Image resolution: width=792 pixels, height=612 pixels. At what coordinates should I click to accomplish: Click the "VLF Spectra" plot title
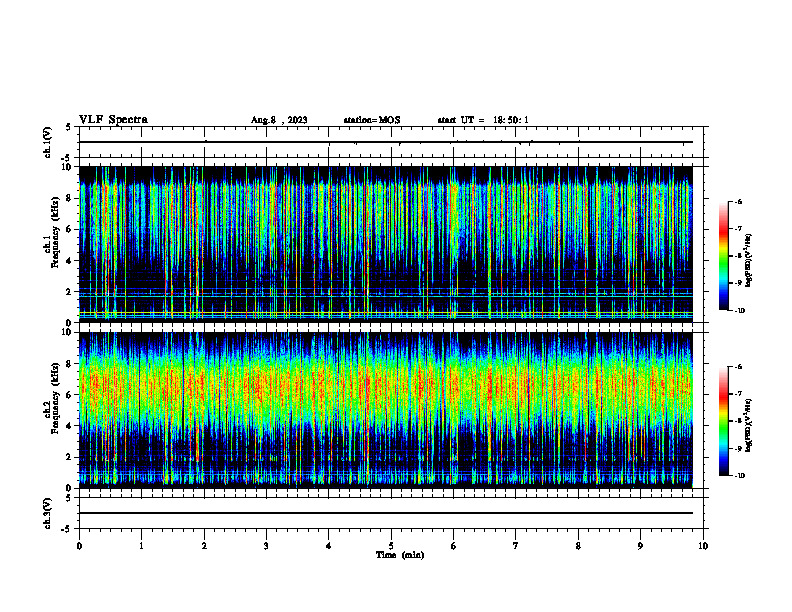(x=113, y=120)
